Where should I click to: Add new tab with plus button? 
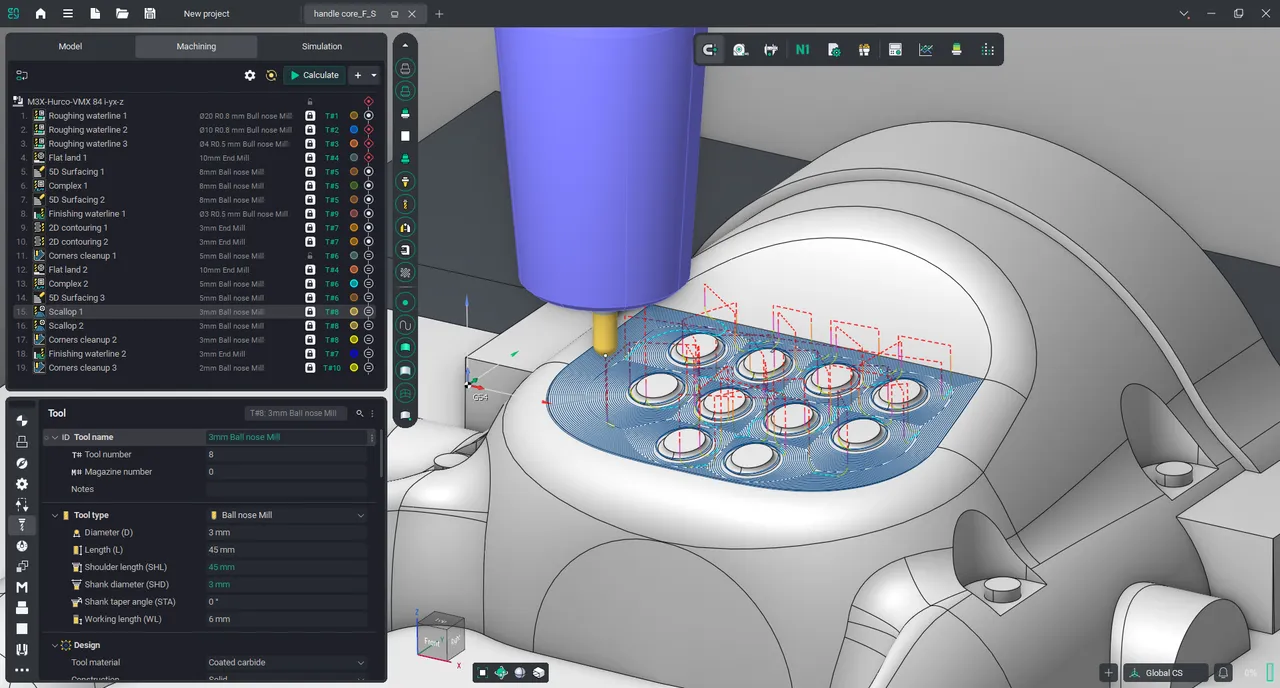click(439, 14)
